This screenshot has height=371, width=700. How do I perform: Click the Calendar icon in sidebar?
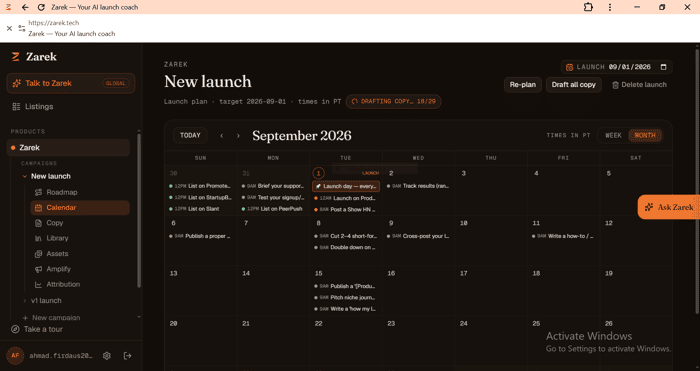[38, 208]
